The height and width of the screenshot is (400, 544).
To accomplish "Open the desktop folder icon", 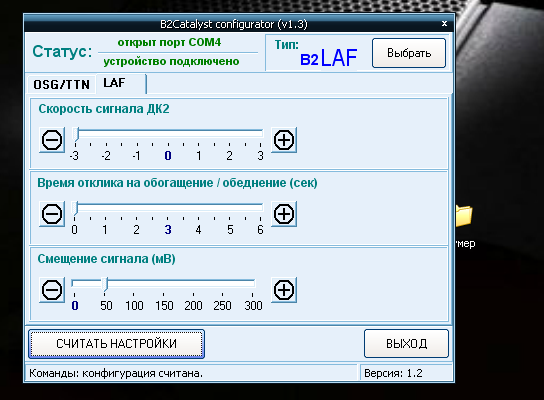I will [465, 216].
